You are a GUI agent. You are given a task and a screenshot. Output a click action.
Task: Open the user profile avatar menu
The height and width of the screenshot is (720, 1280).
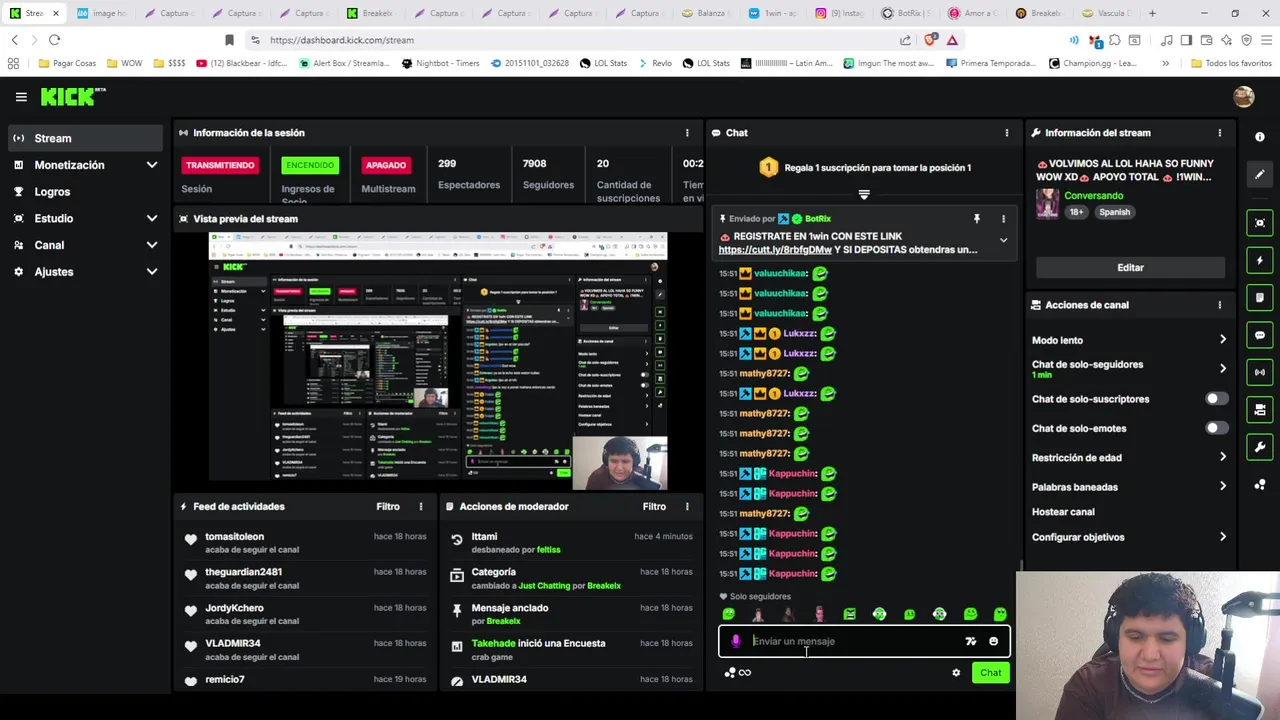click(1244, 97)
